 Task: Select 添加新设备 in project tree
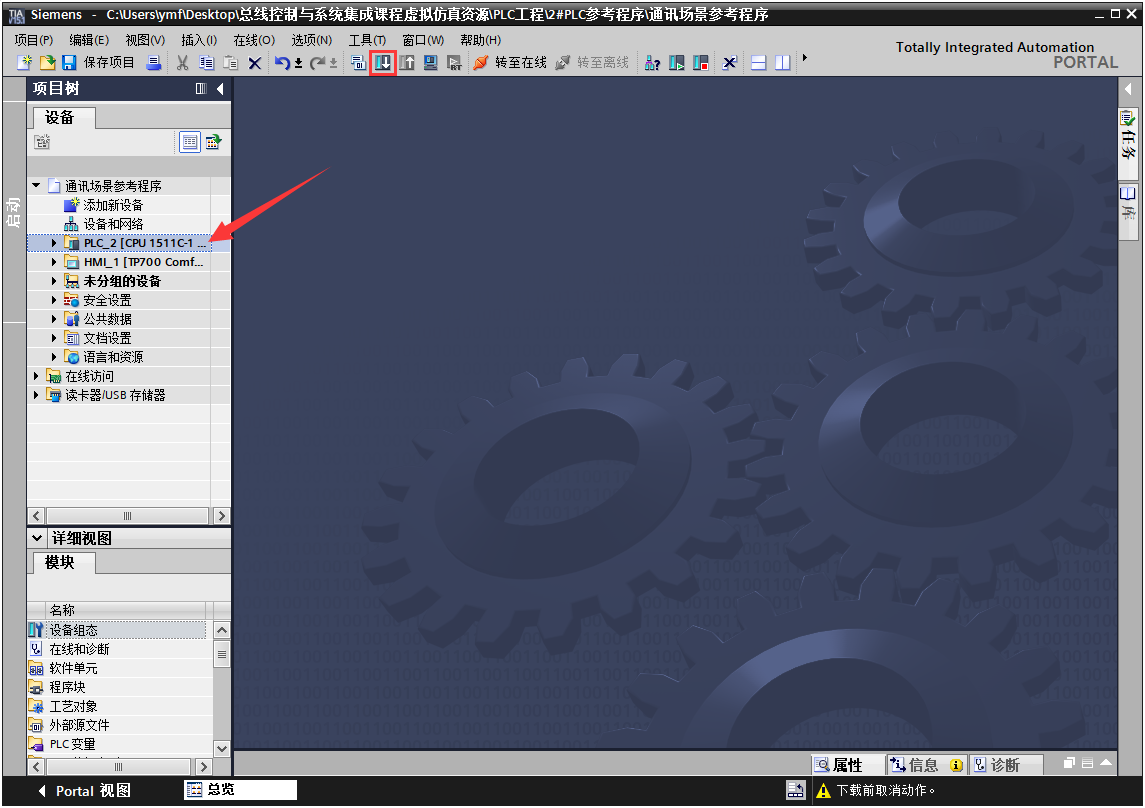tap(112, 205)
